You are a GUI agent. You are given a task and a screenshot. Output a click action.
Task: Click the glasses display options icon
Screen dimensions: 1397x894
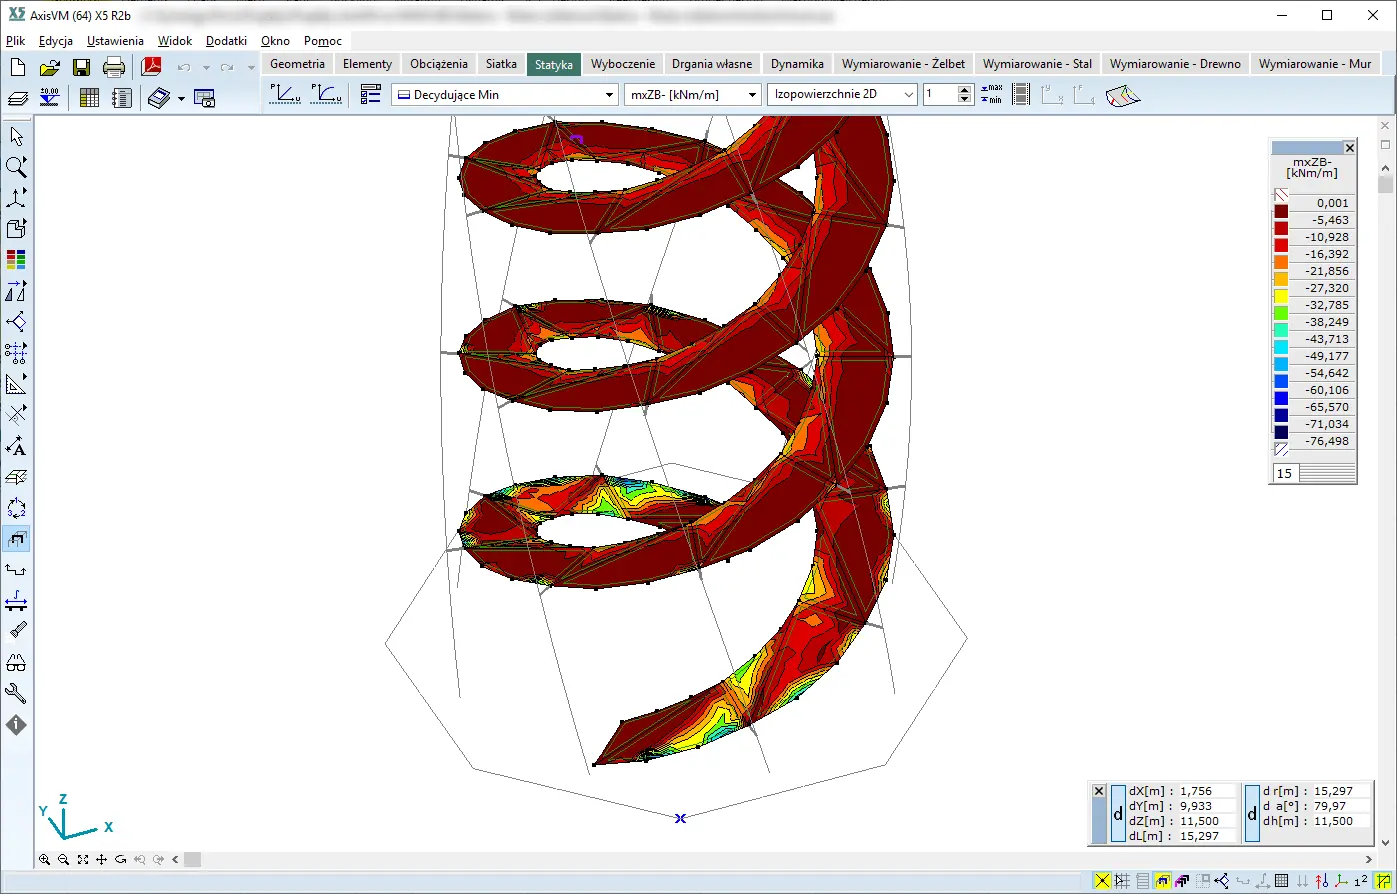[x=16, y=663]
